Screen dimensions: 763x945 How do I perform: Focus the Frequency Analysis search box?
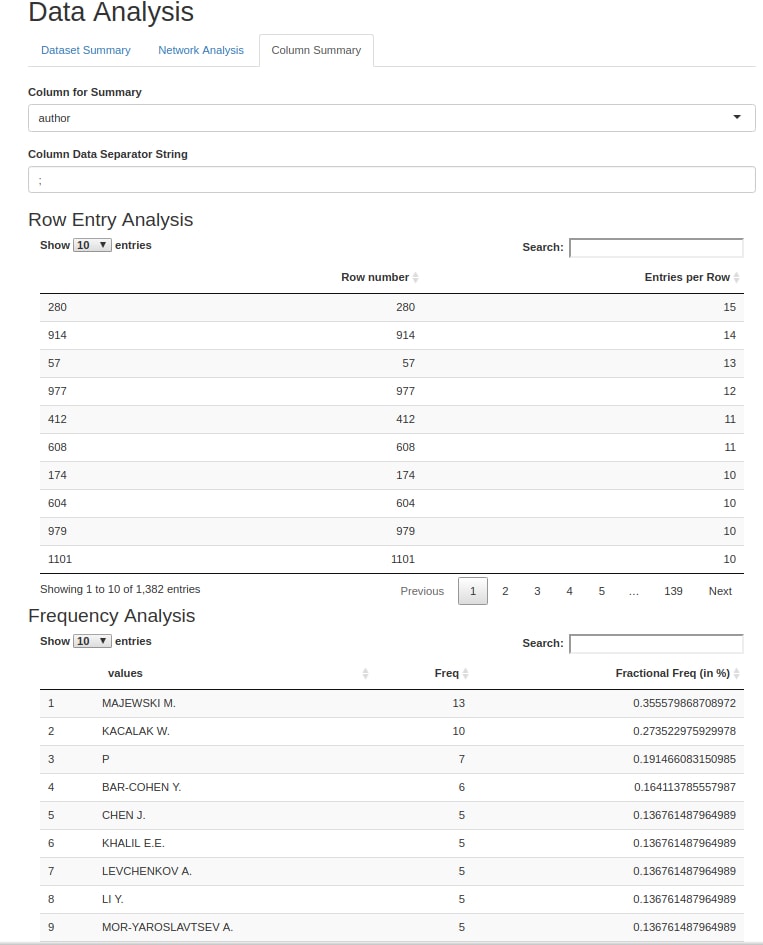(x=656, y=643)
